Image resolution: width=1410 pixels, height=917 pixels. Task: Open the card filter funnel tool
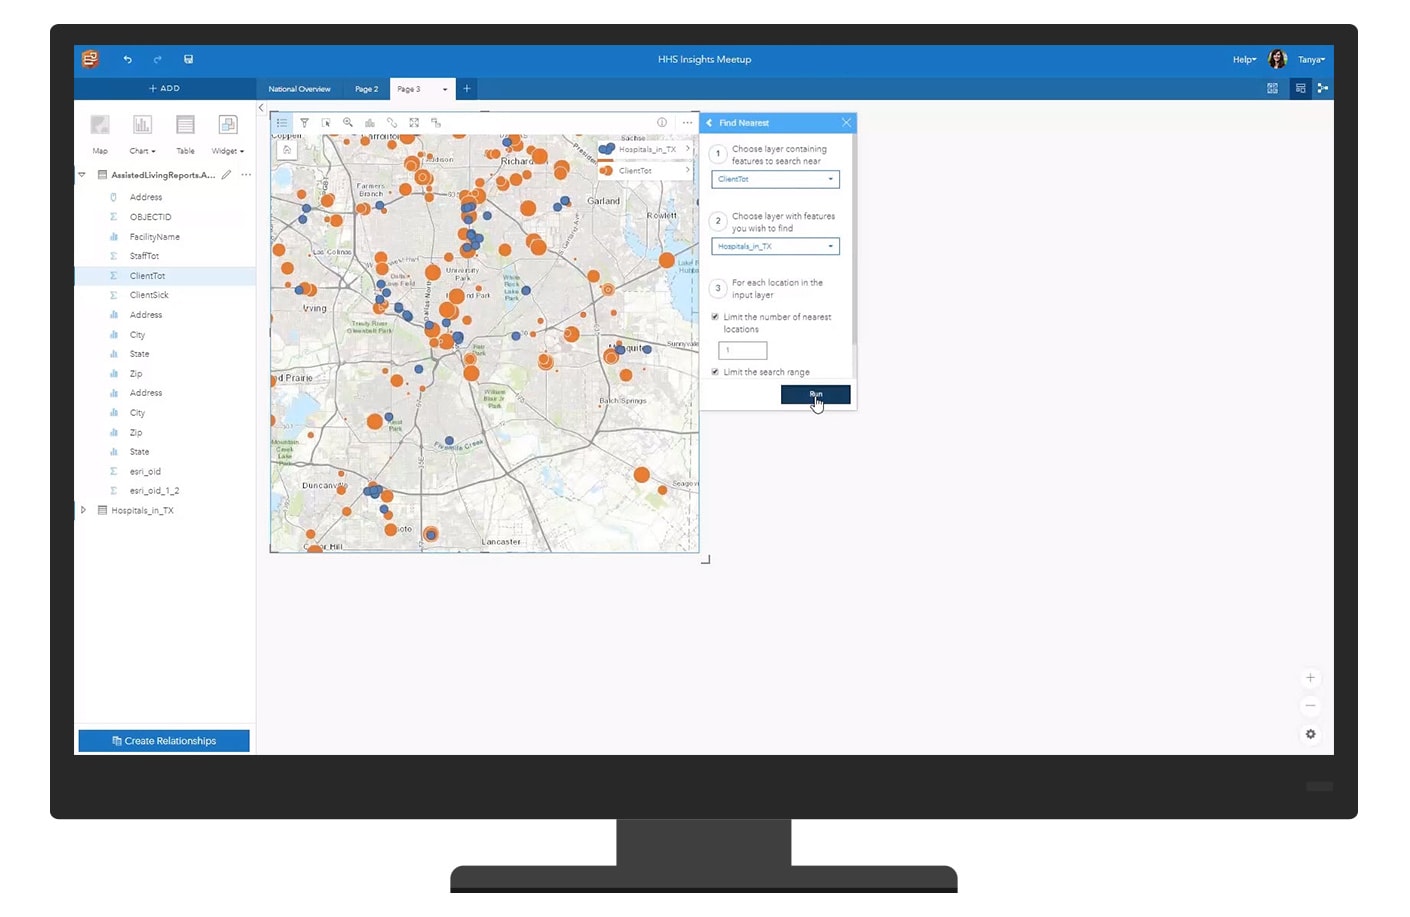[x=304, y=123]
